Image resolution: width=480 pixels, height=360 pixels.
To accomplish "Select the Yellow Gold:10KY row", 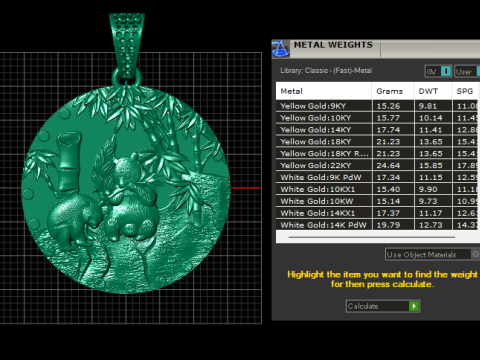I will [377, 118].
